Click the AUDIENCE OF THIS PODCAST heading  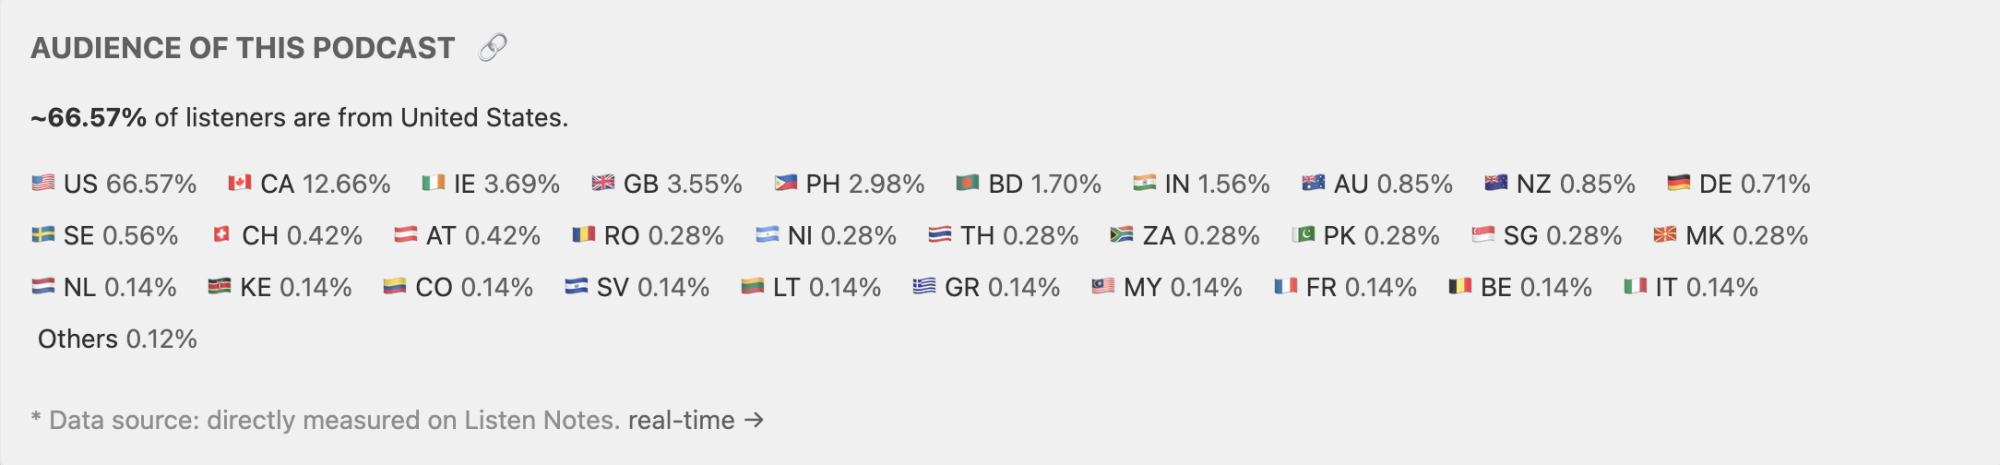click(243, 48)
